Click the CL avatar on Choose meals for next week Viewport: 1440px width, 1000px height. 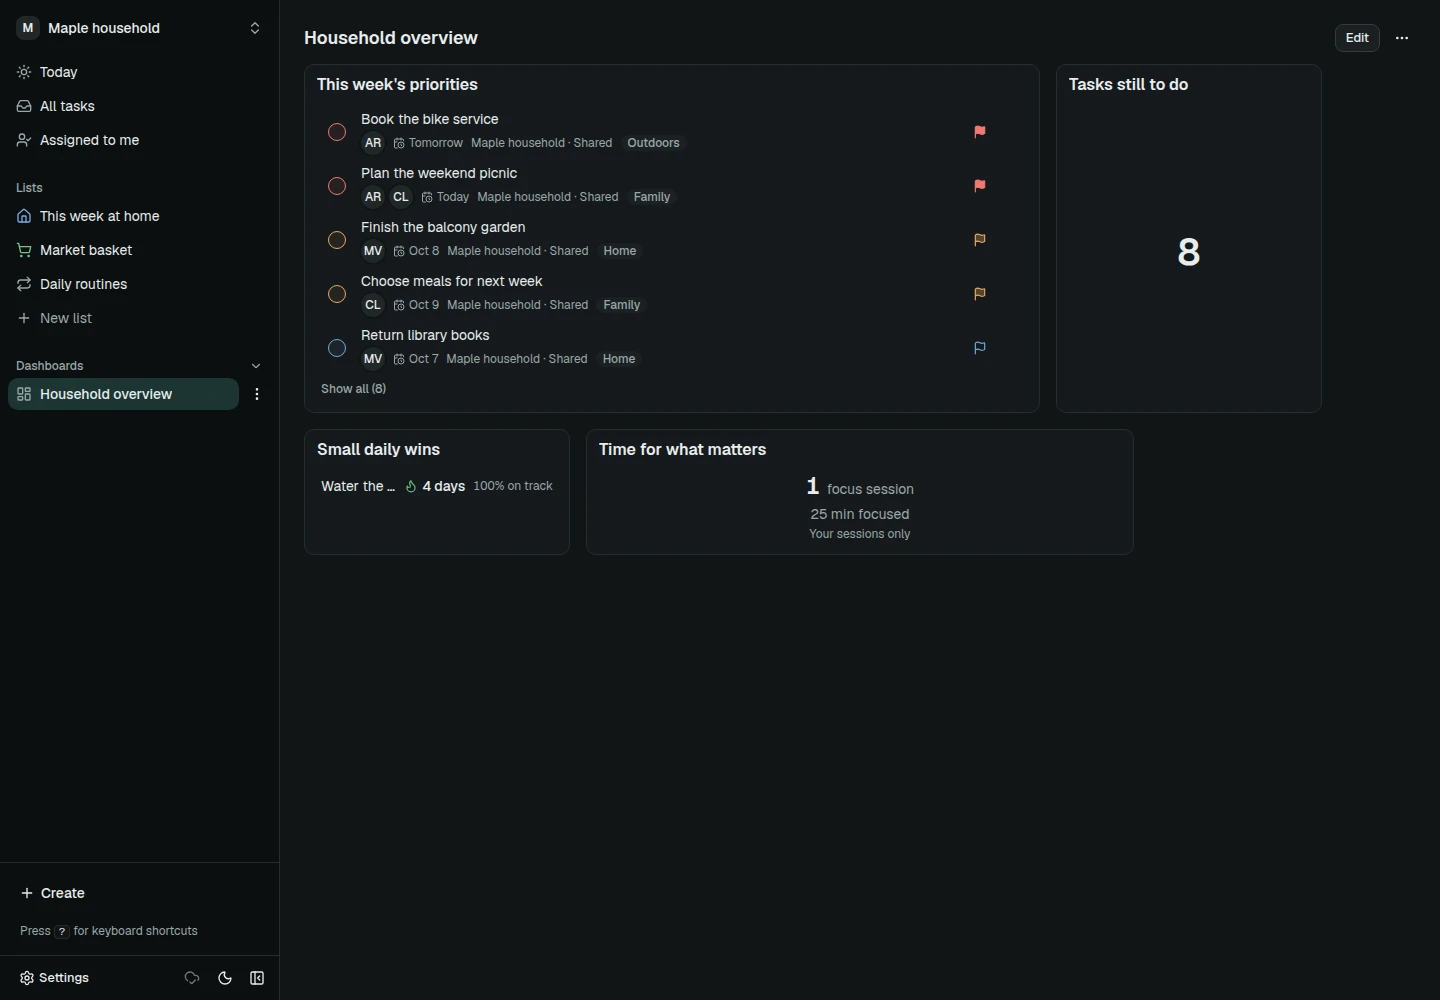pos(373,305)
